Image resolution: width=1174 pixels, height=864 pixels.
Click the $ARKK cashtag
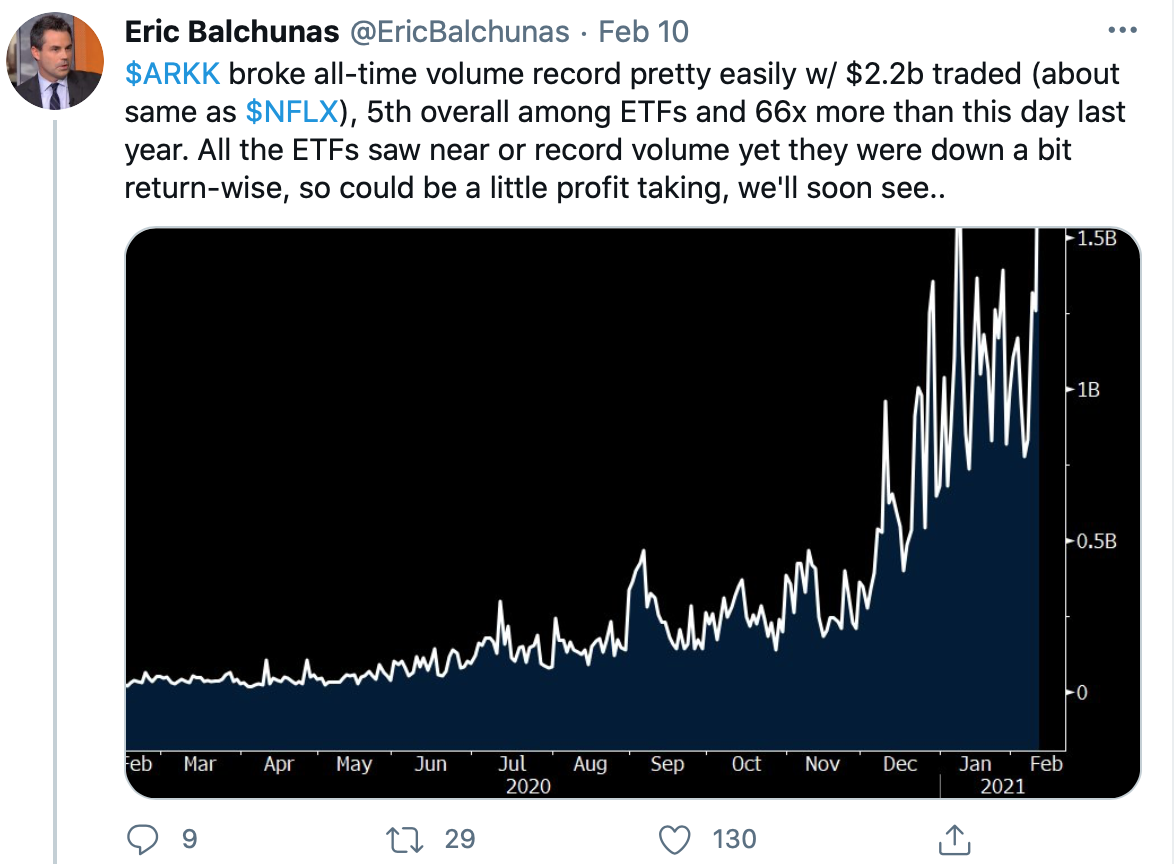pyautogui.click(x=172, y=74)
